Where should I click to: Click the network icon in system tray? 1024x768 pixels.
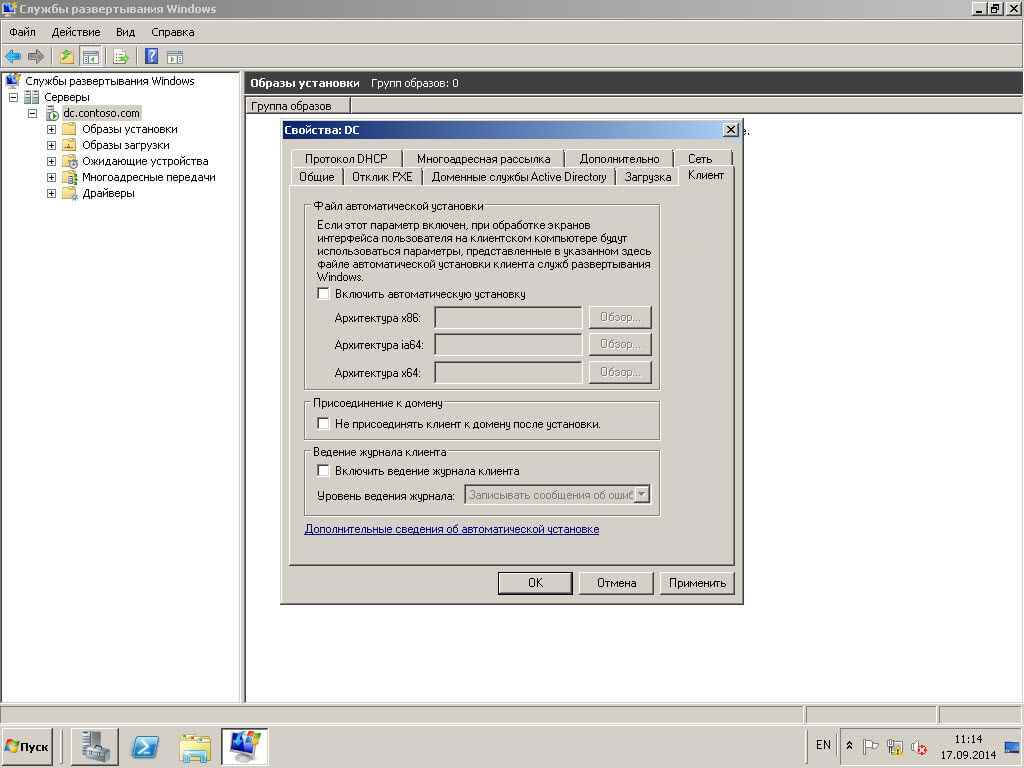point(895,746)
